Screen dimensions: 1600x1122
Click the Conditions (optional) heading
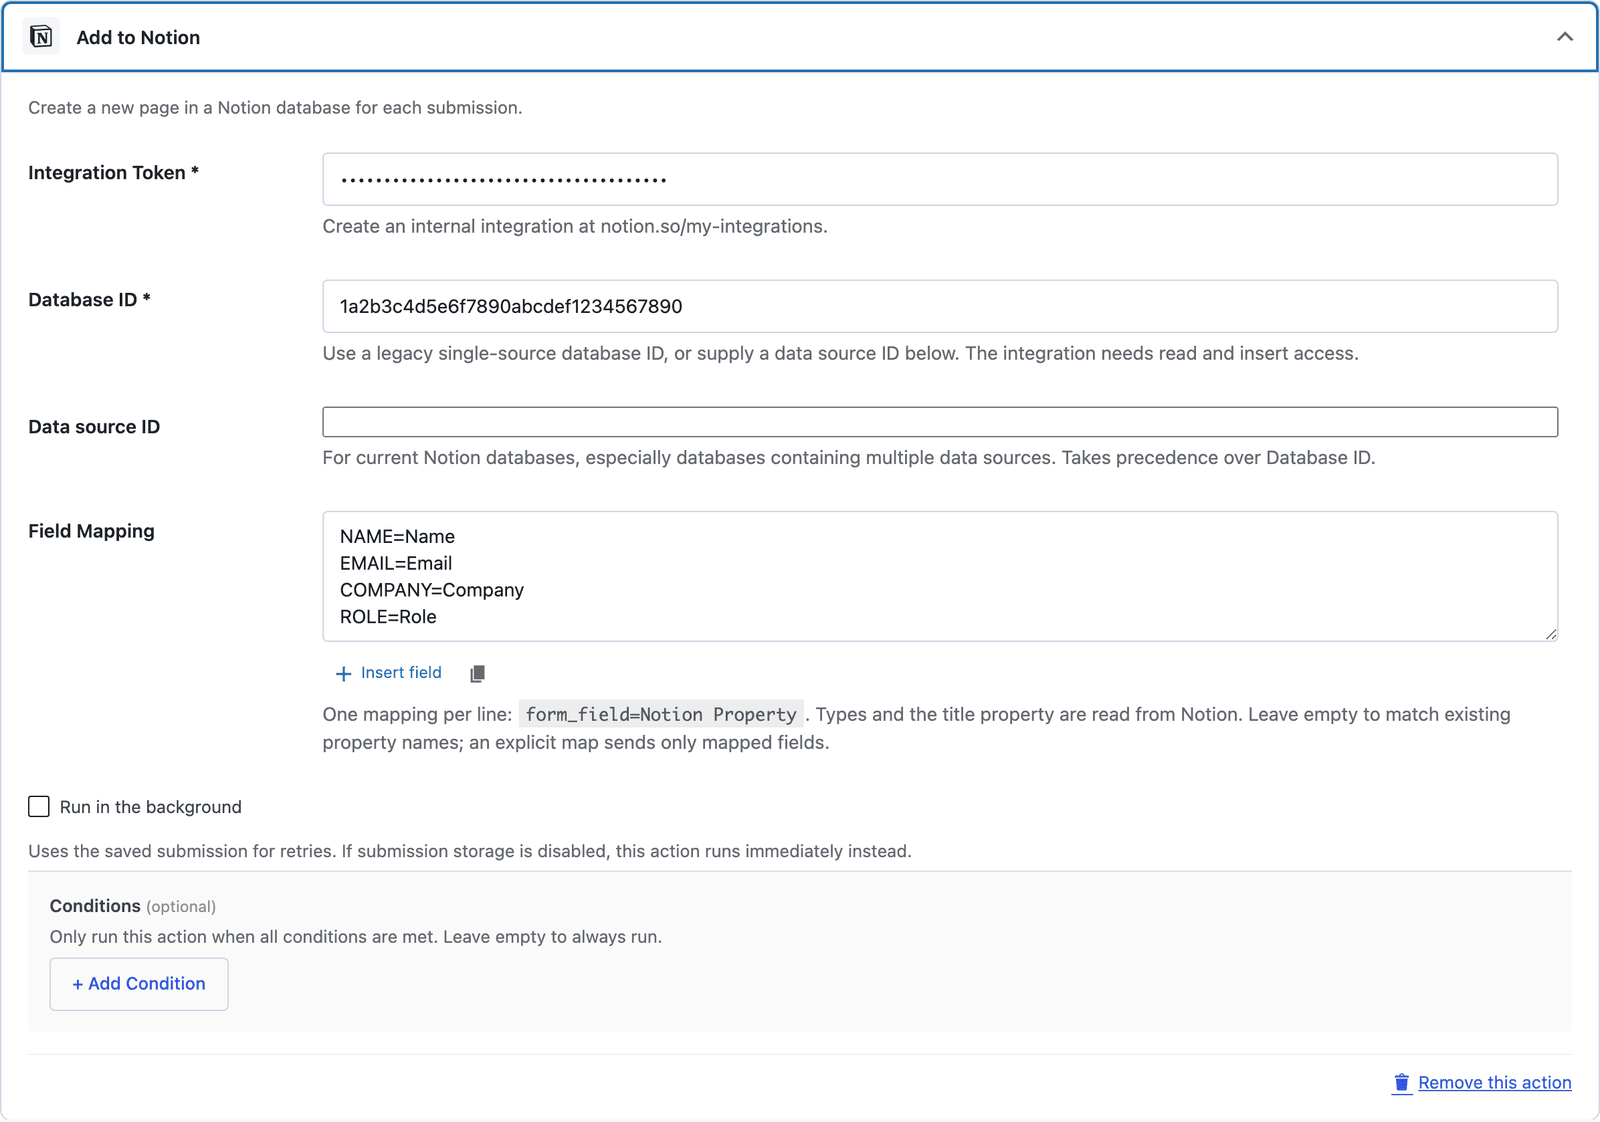133,906
